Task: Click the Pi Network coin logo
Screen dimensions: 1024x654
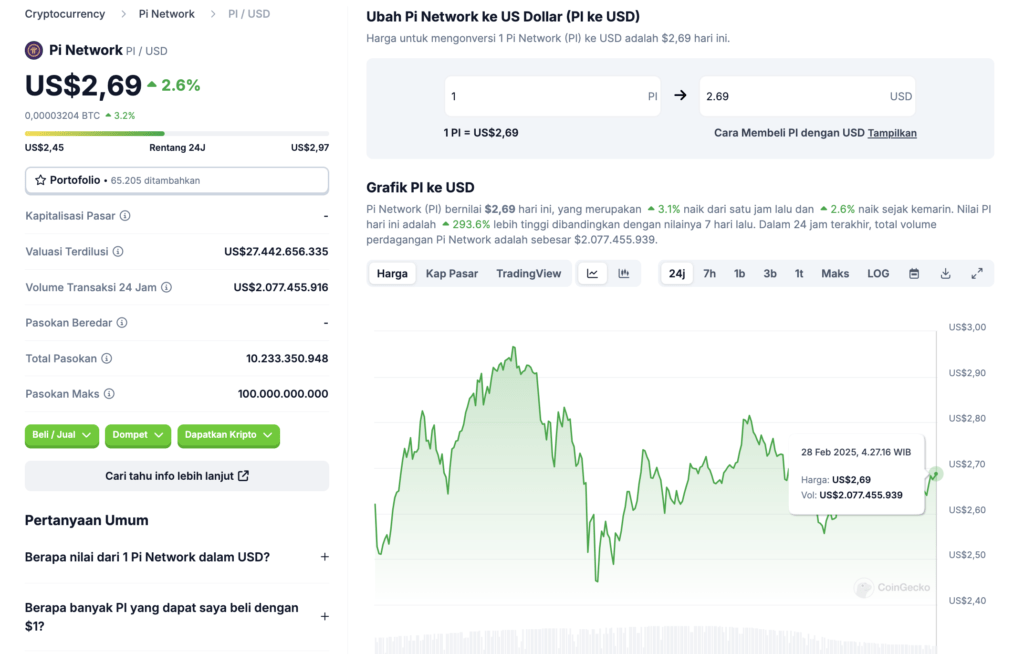Action: (34, 50)
